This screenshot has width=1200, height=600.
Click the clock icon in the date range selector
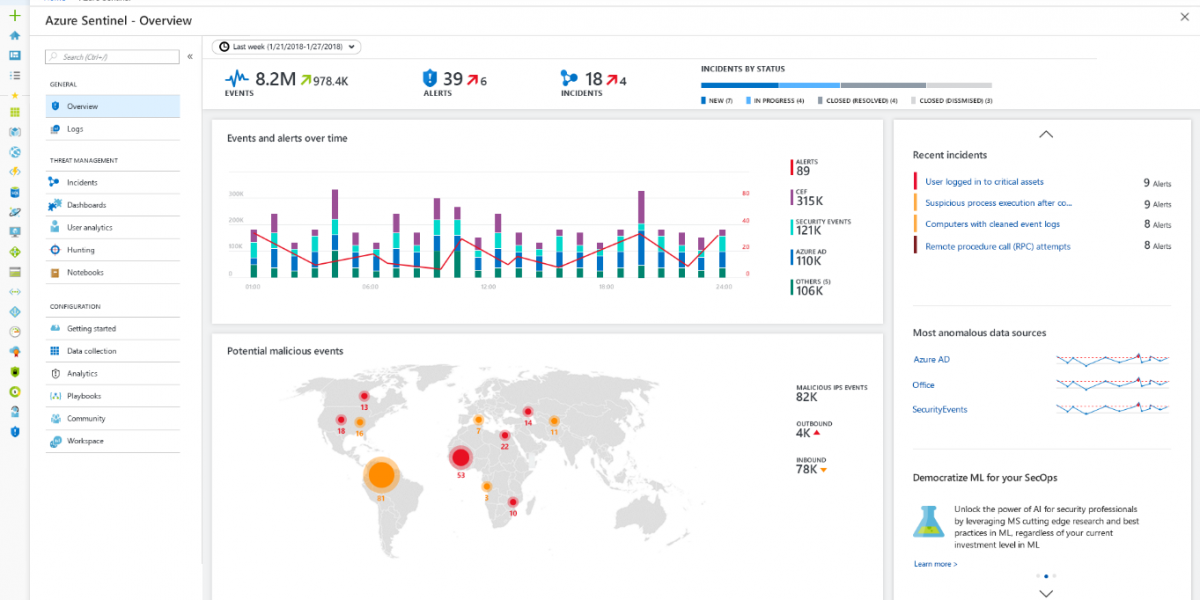click(224, 47)
